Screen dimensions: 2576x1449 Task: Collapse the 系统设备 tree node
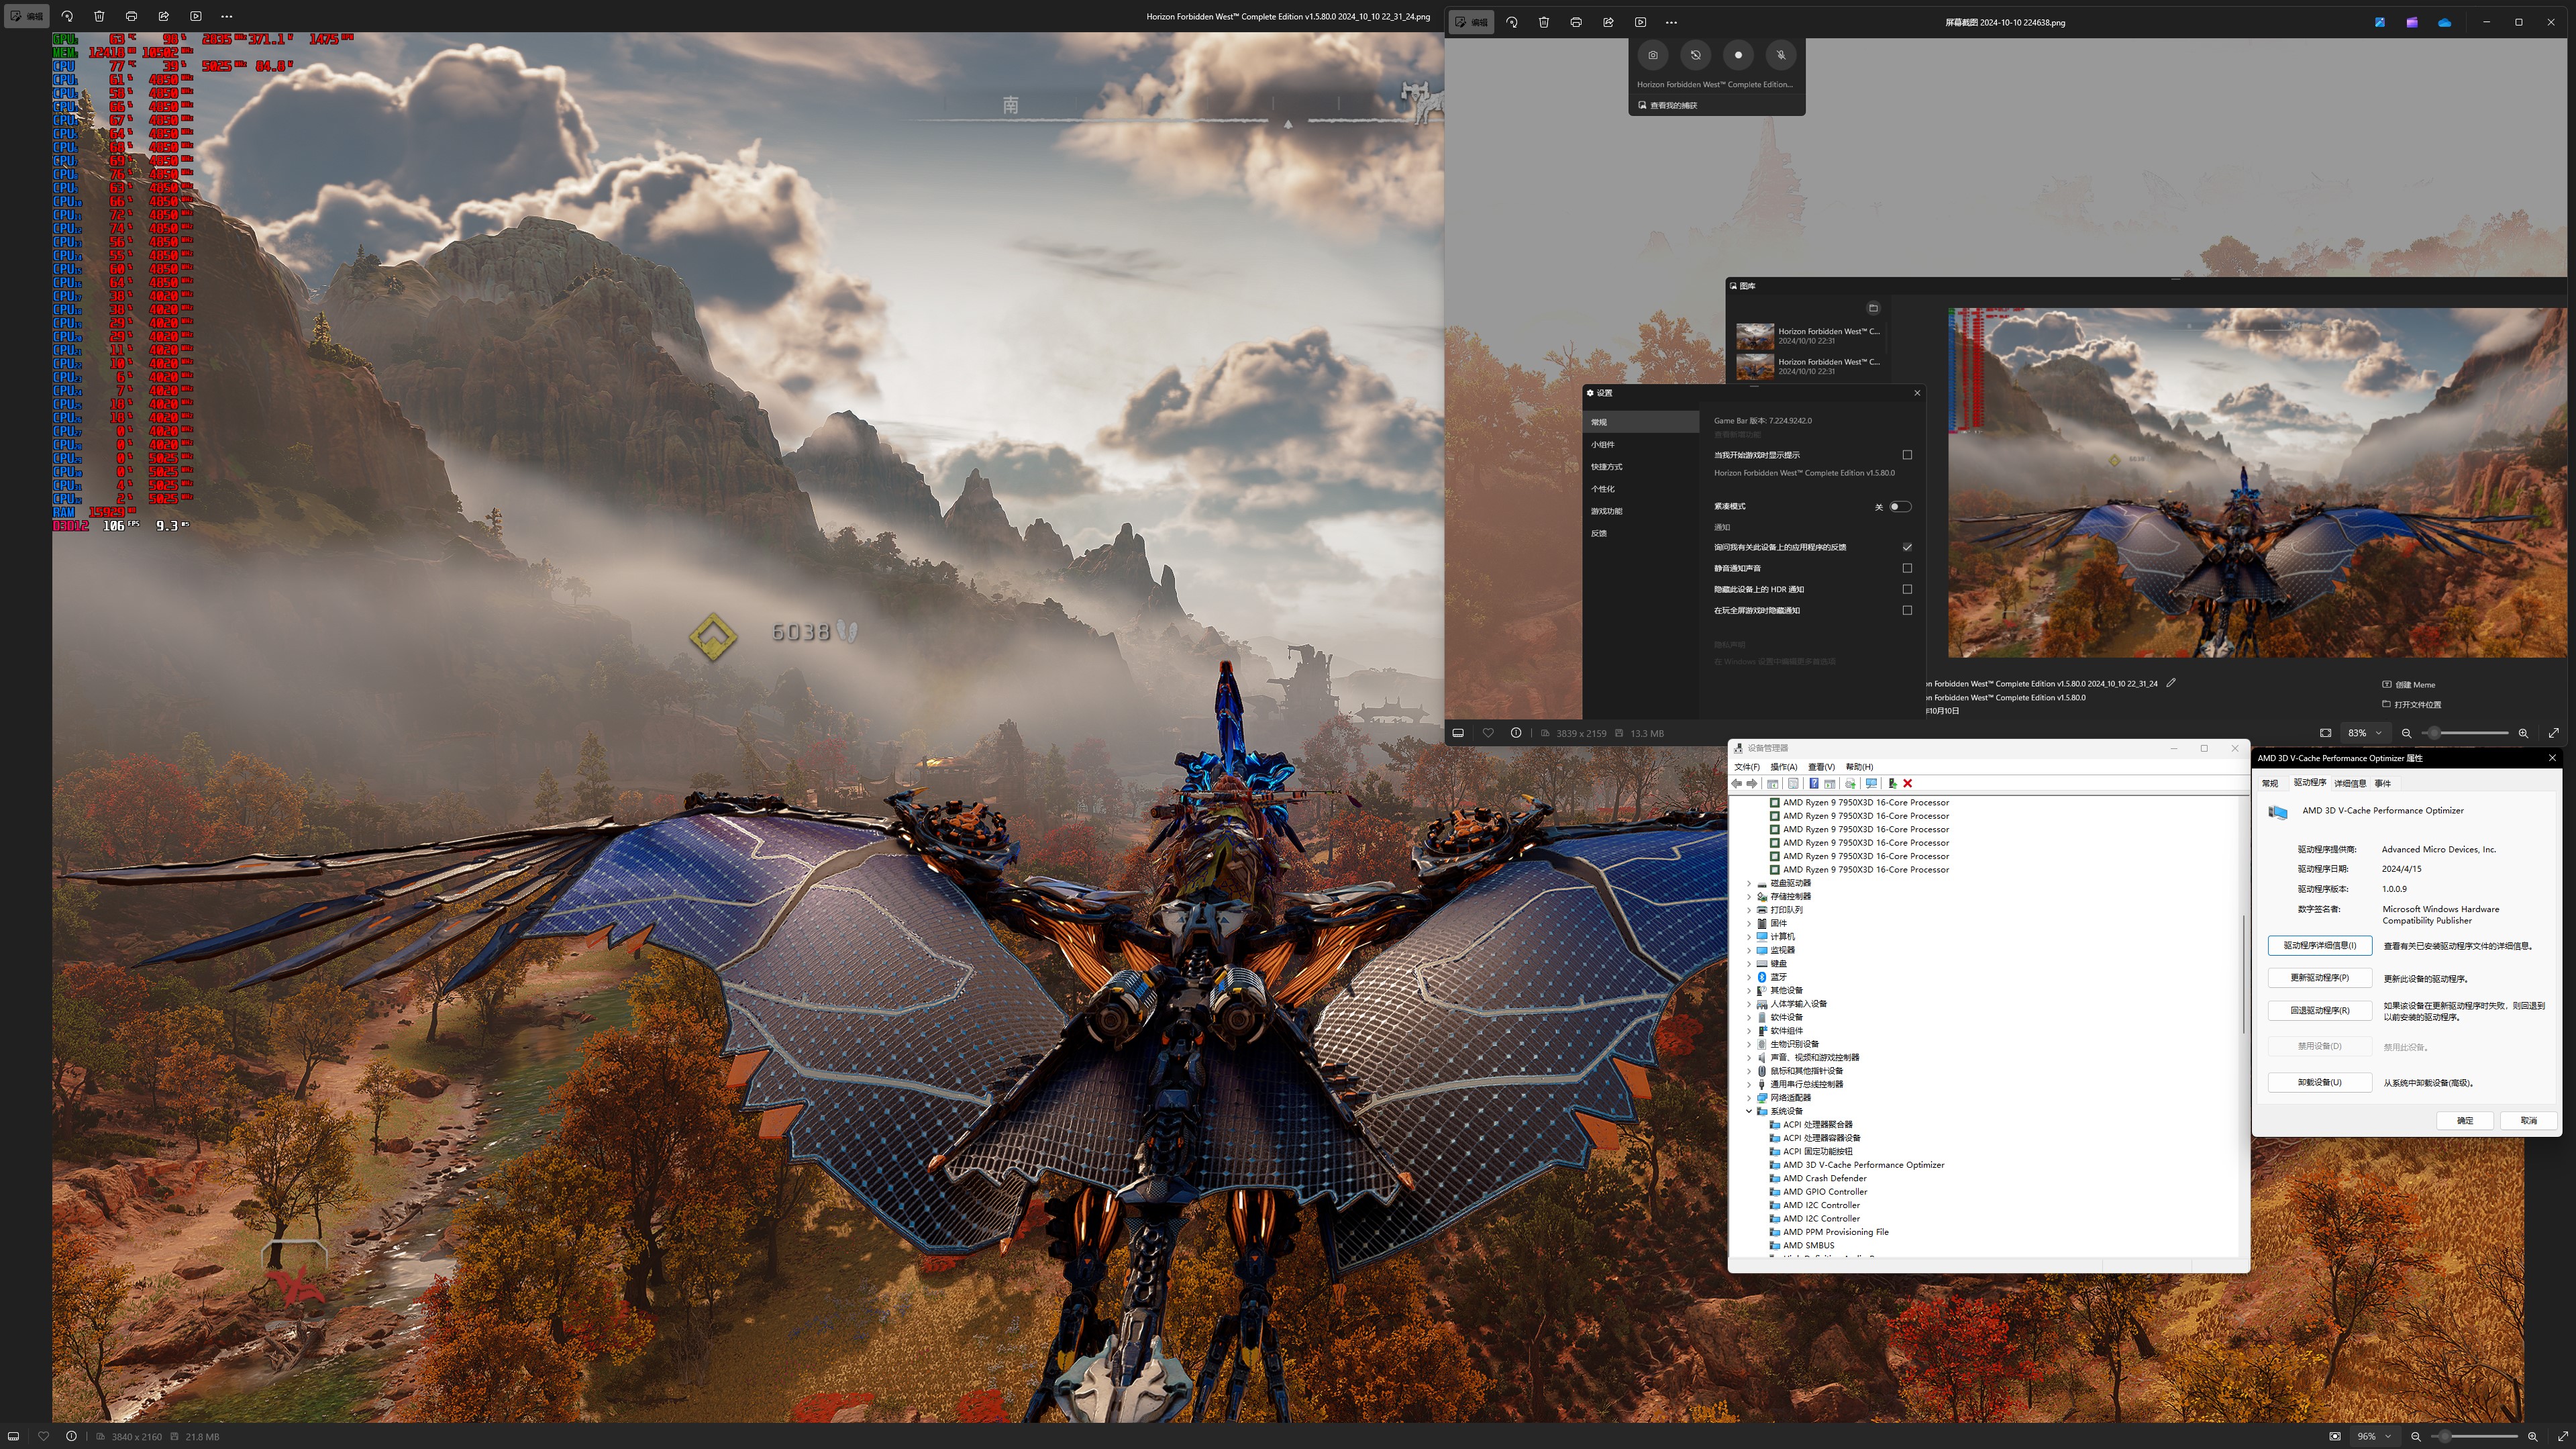click(1749, 1111)
